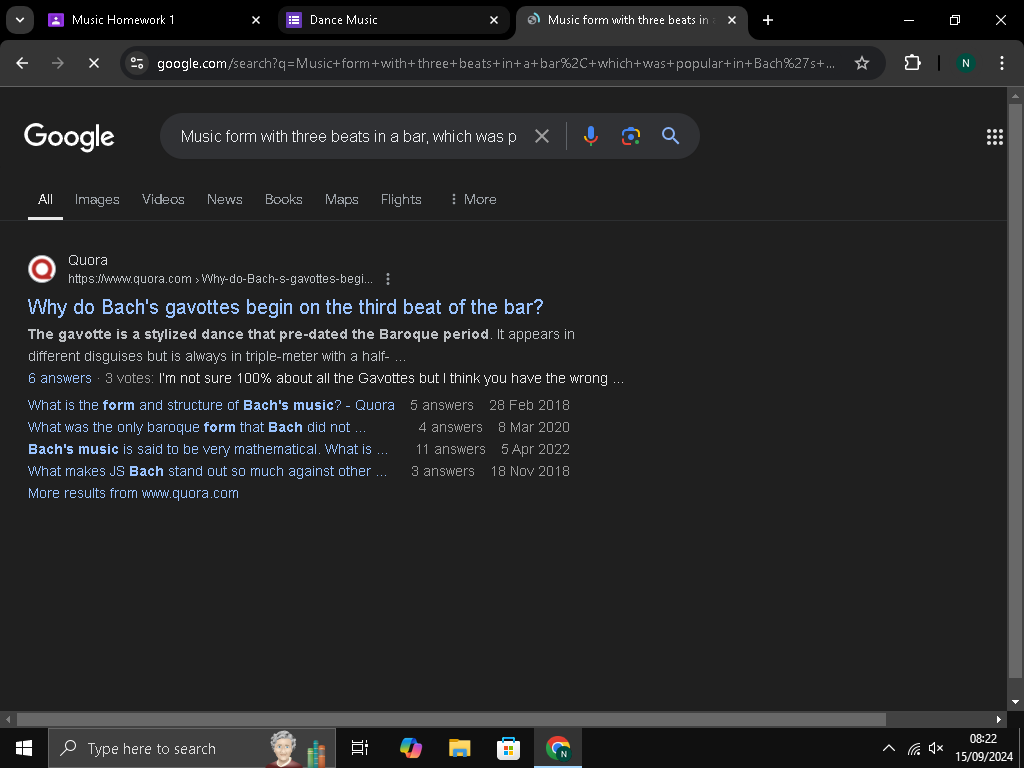
Task: Open the quora.com result URL breadcrumb
Action: (221, 280)
